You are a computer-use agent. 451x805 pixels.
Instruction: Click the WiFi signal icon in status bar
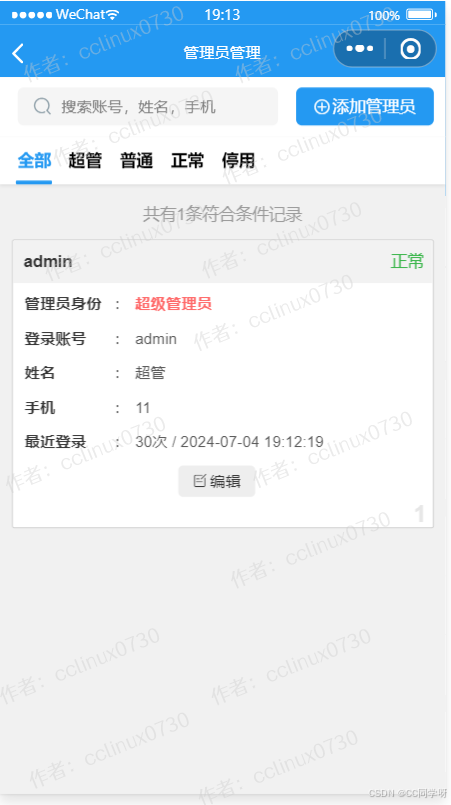pos(112,14)
